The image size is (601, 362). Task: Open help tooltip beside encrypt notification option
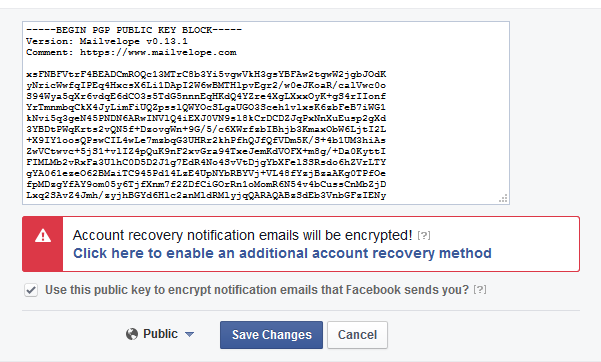pyautogui.click(x=480, y=290)
